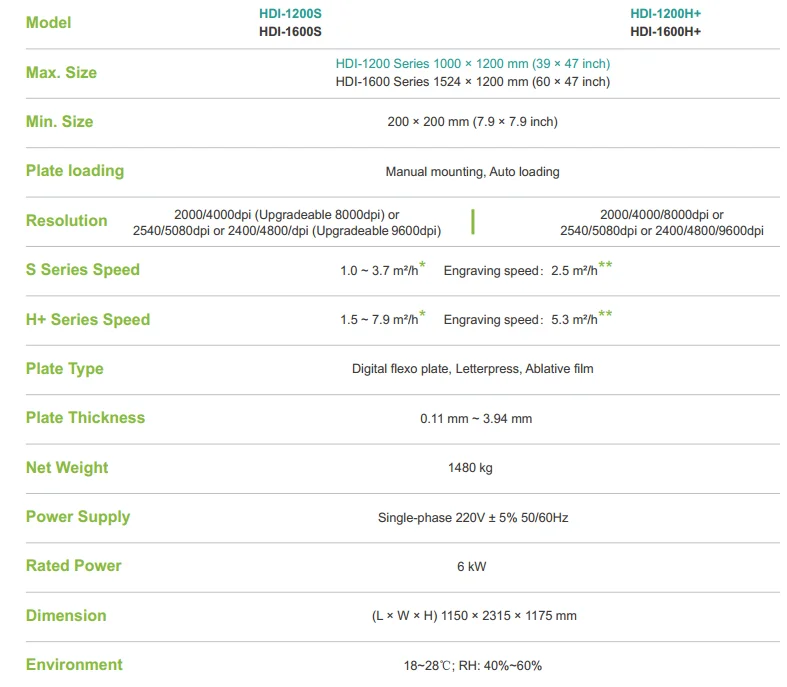Click the green divider in the Resolution row
Image resolution: width=787 pixels, height=687 pixels.
click(x=473, y=221)
